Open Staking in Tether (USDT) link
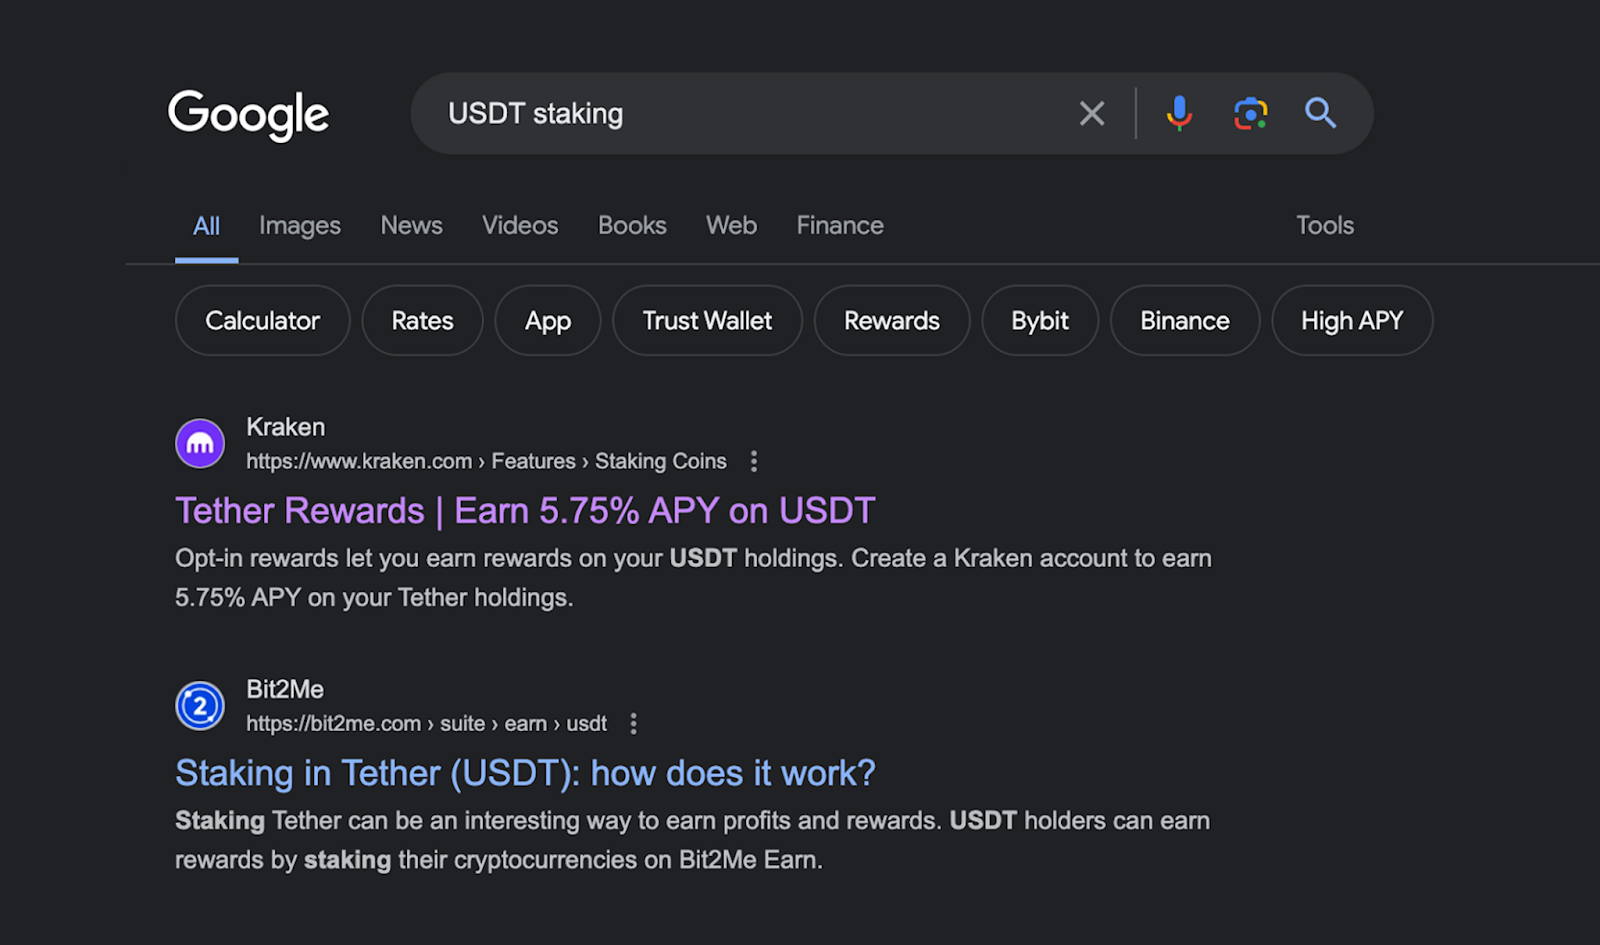This screenshot has width=1600, height=945. pyautogui.click(x=525, y=773)
